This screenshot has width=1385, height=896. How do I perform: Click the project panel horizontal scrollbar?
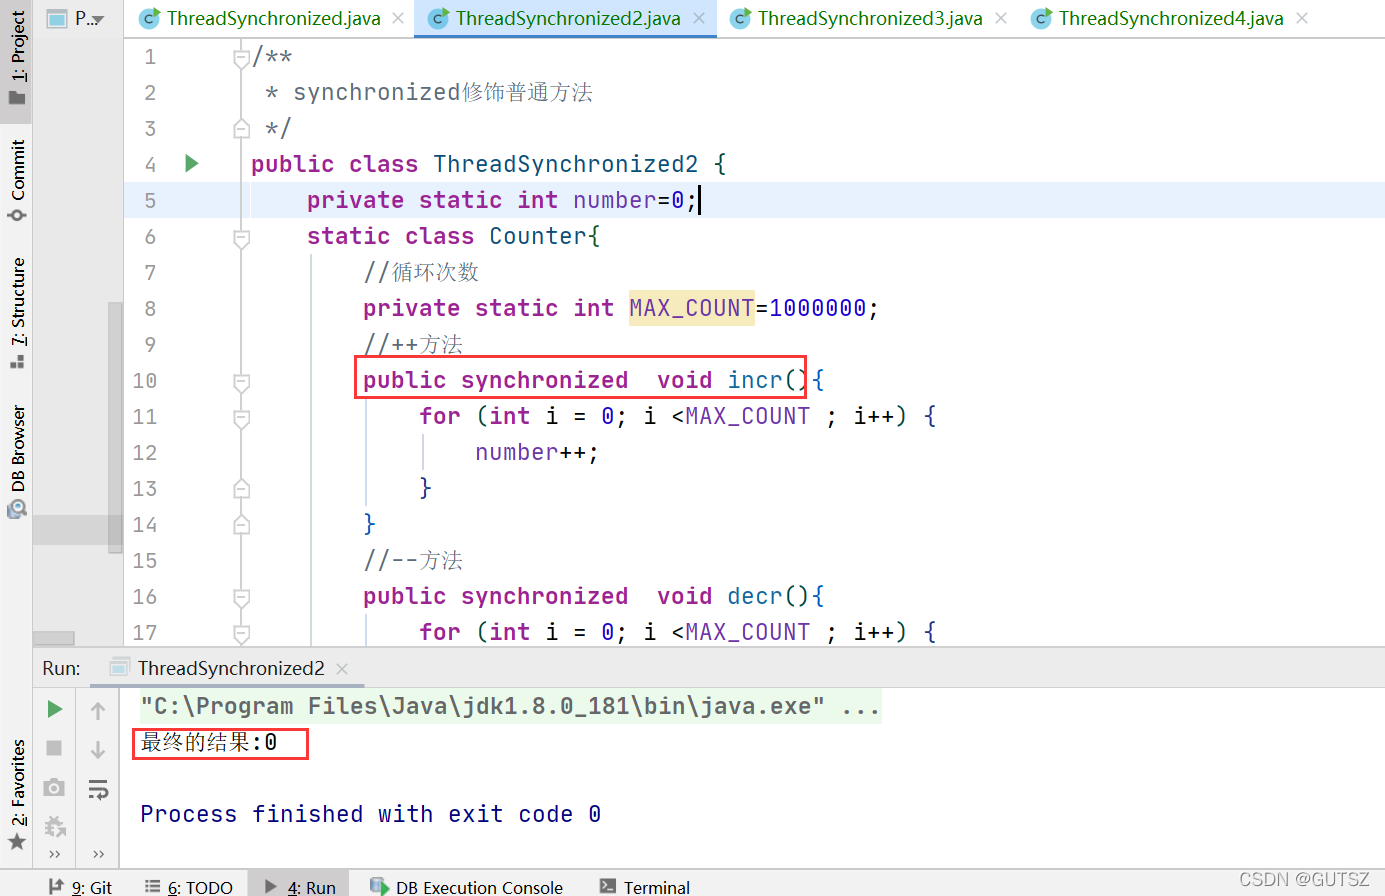pos(54,638)
